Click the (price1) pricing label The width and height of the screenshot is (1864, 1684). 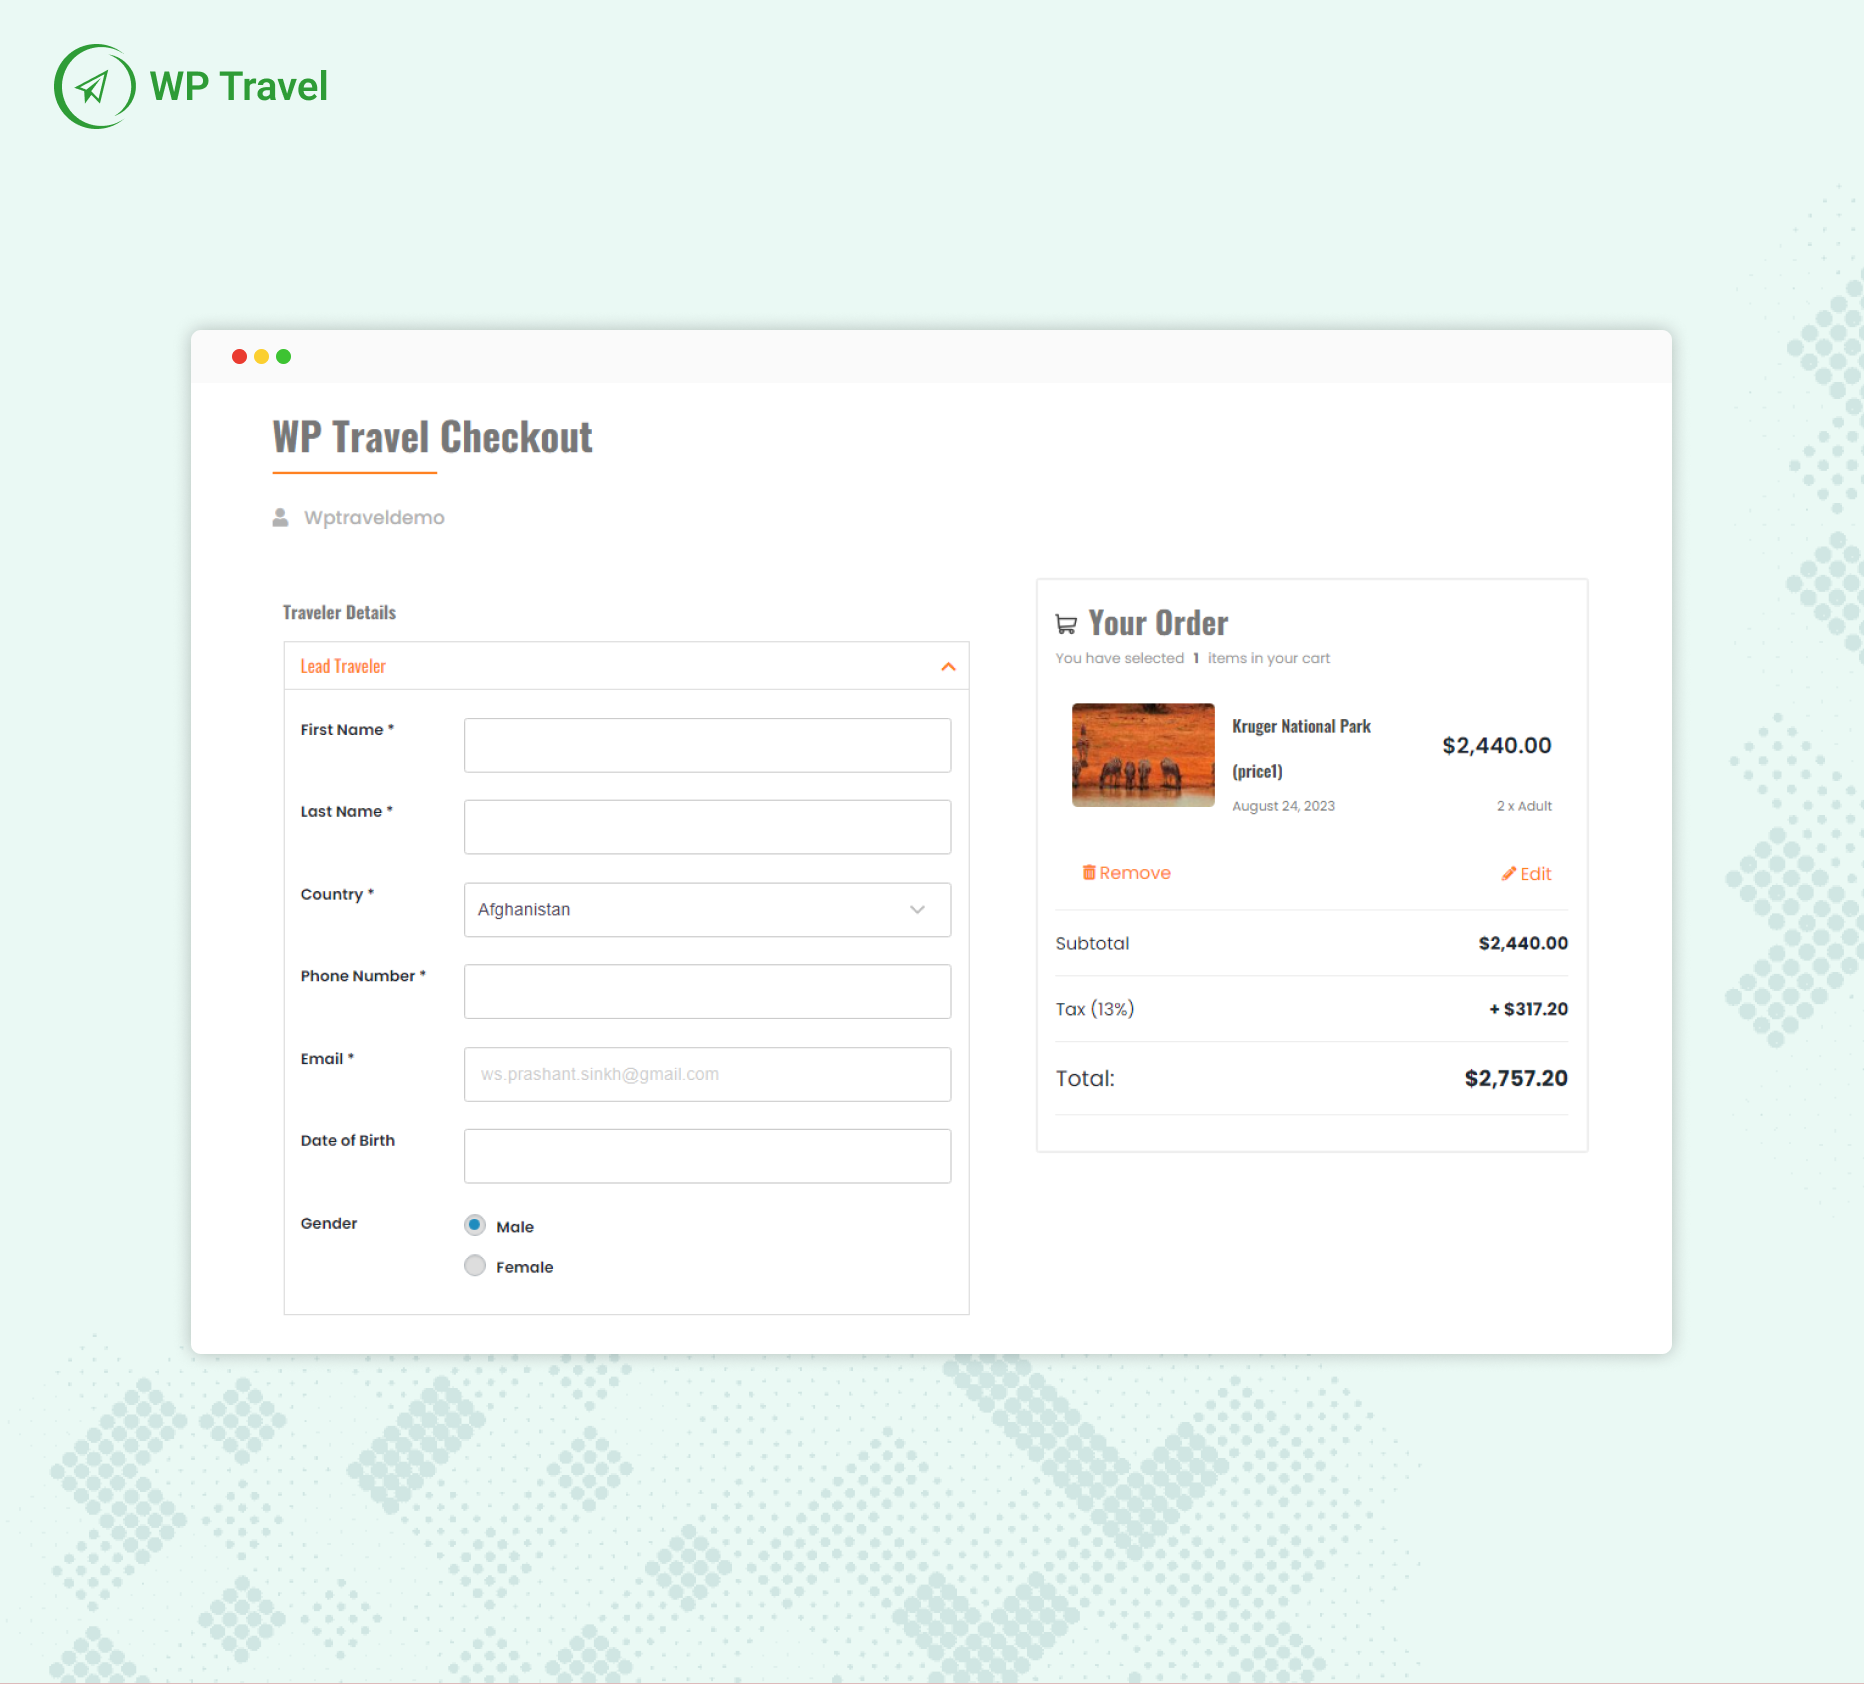pos(1257,771)
